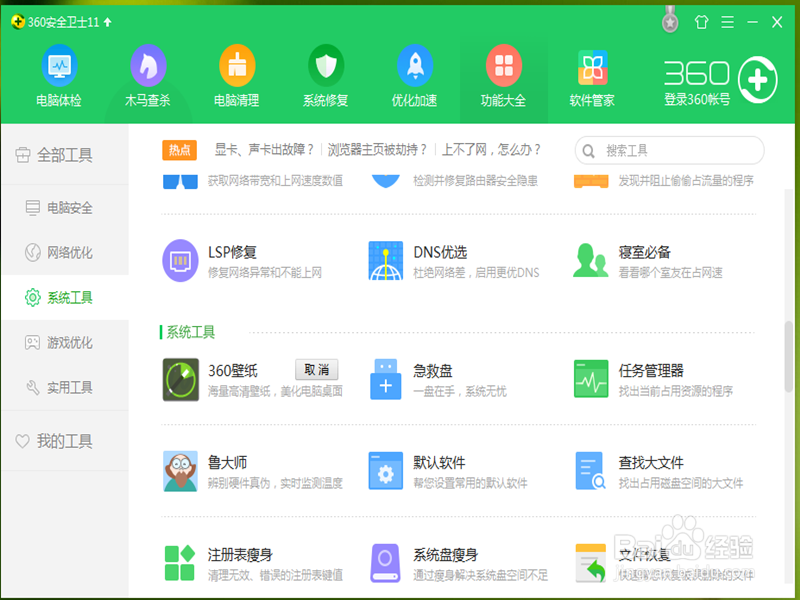Screen dimensions: 800x600
Task: Click 急救盘 tool title text
Action: 433,370
